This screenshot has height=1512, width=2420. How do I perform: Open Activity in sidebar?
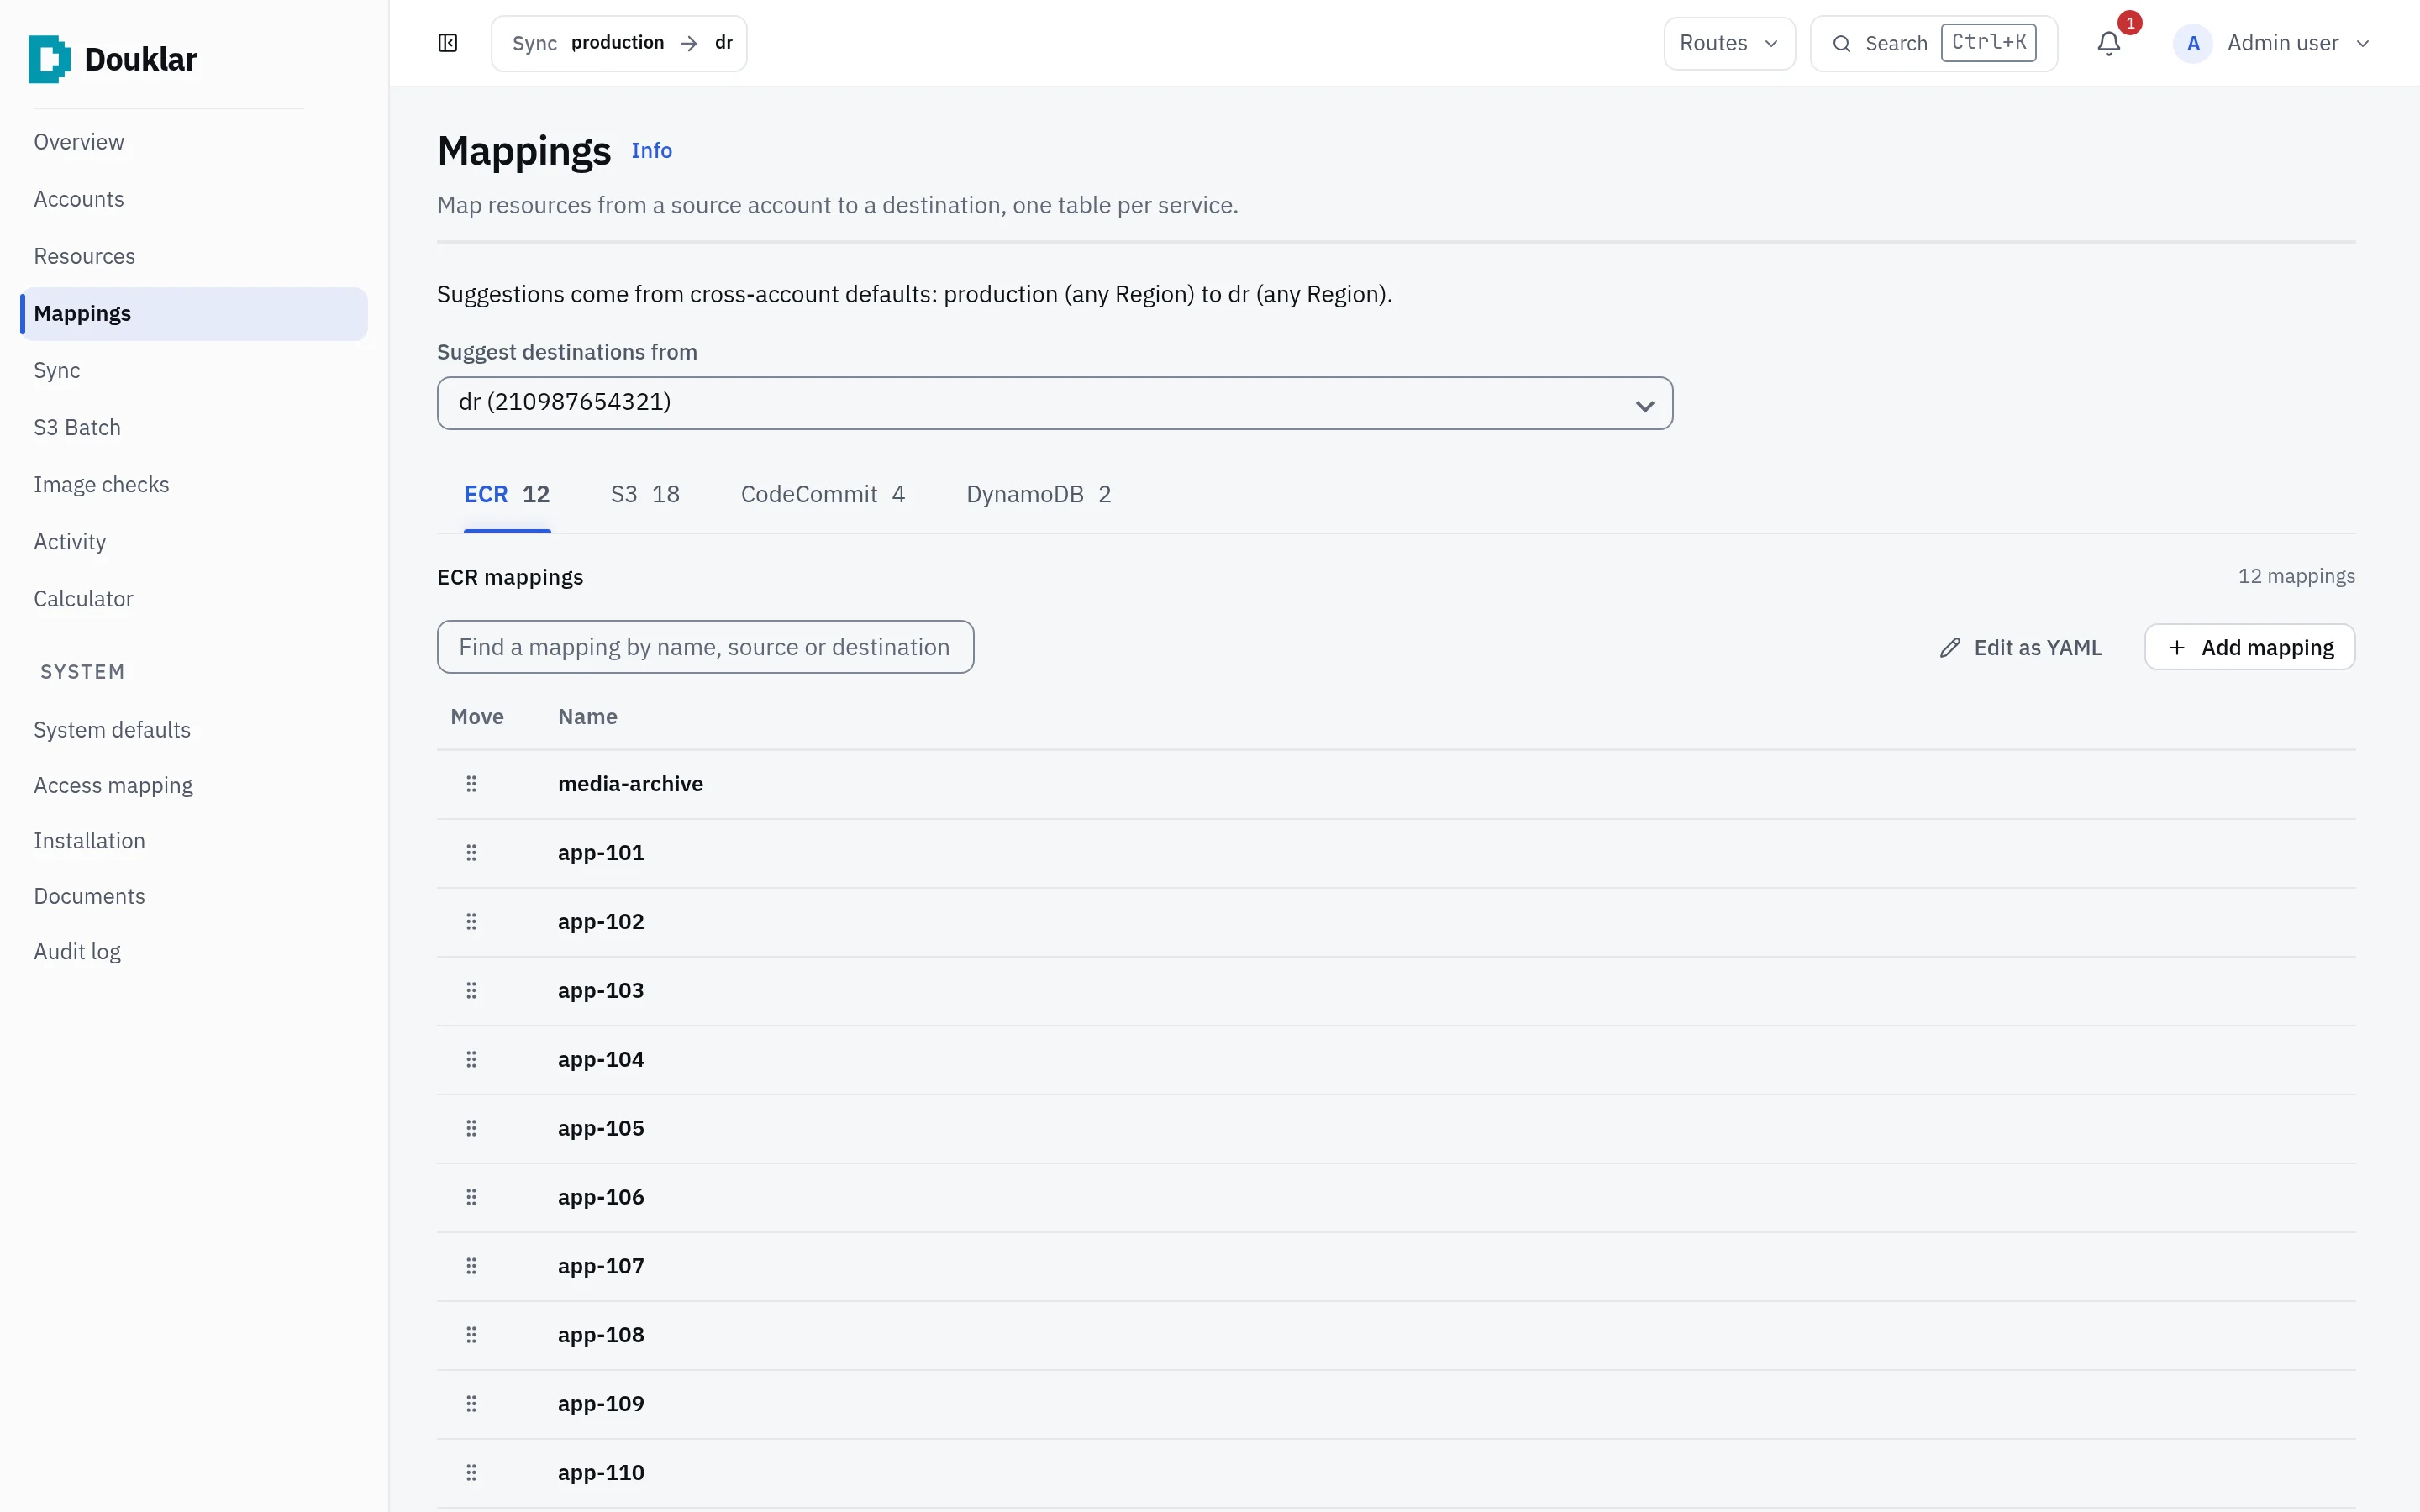point(70,541)
